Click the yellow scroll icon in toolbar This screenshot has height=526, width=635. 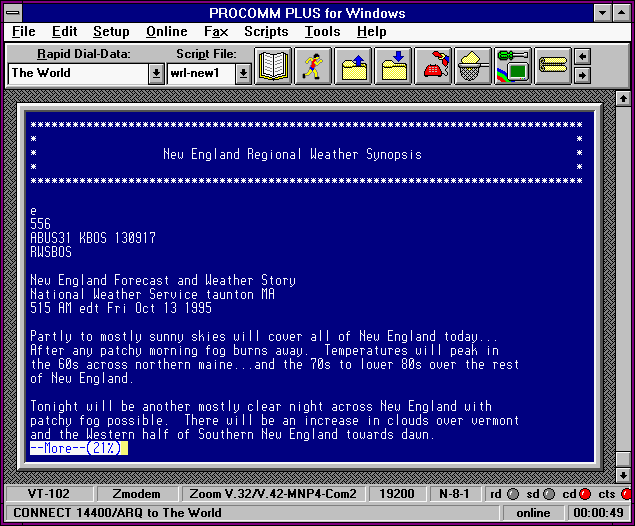(x=553, y=66)
